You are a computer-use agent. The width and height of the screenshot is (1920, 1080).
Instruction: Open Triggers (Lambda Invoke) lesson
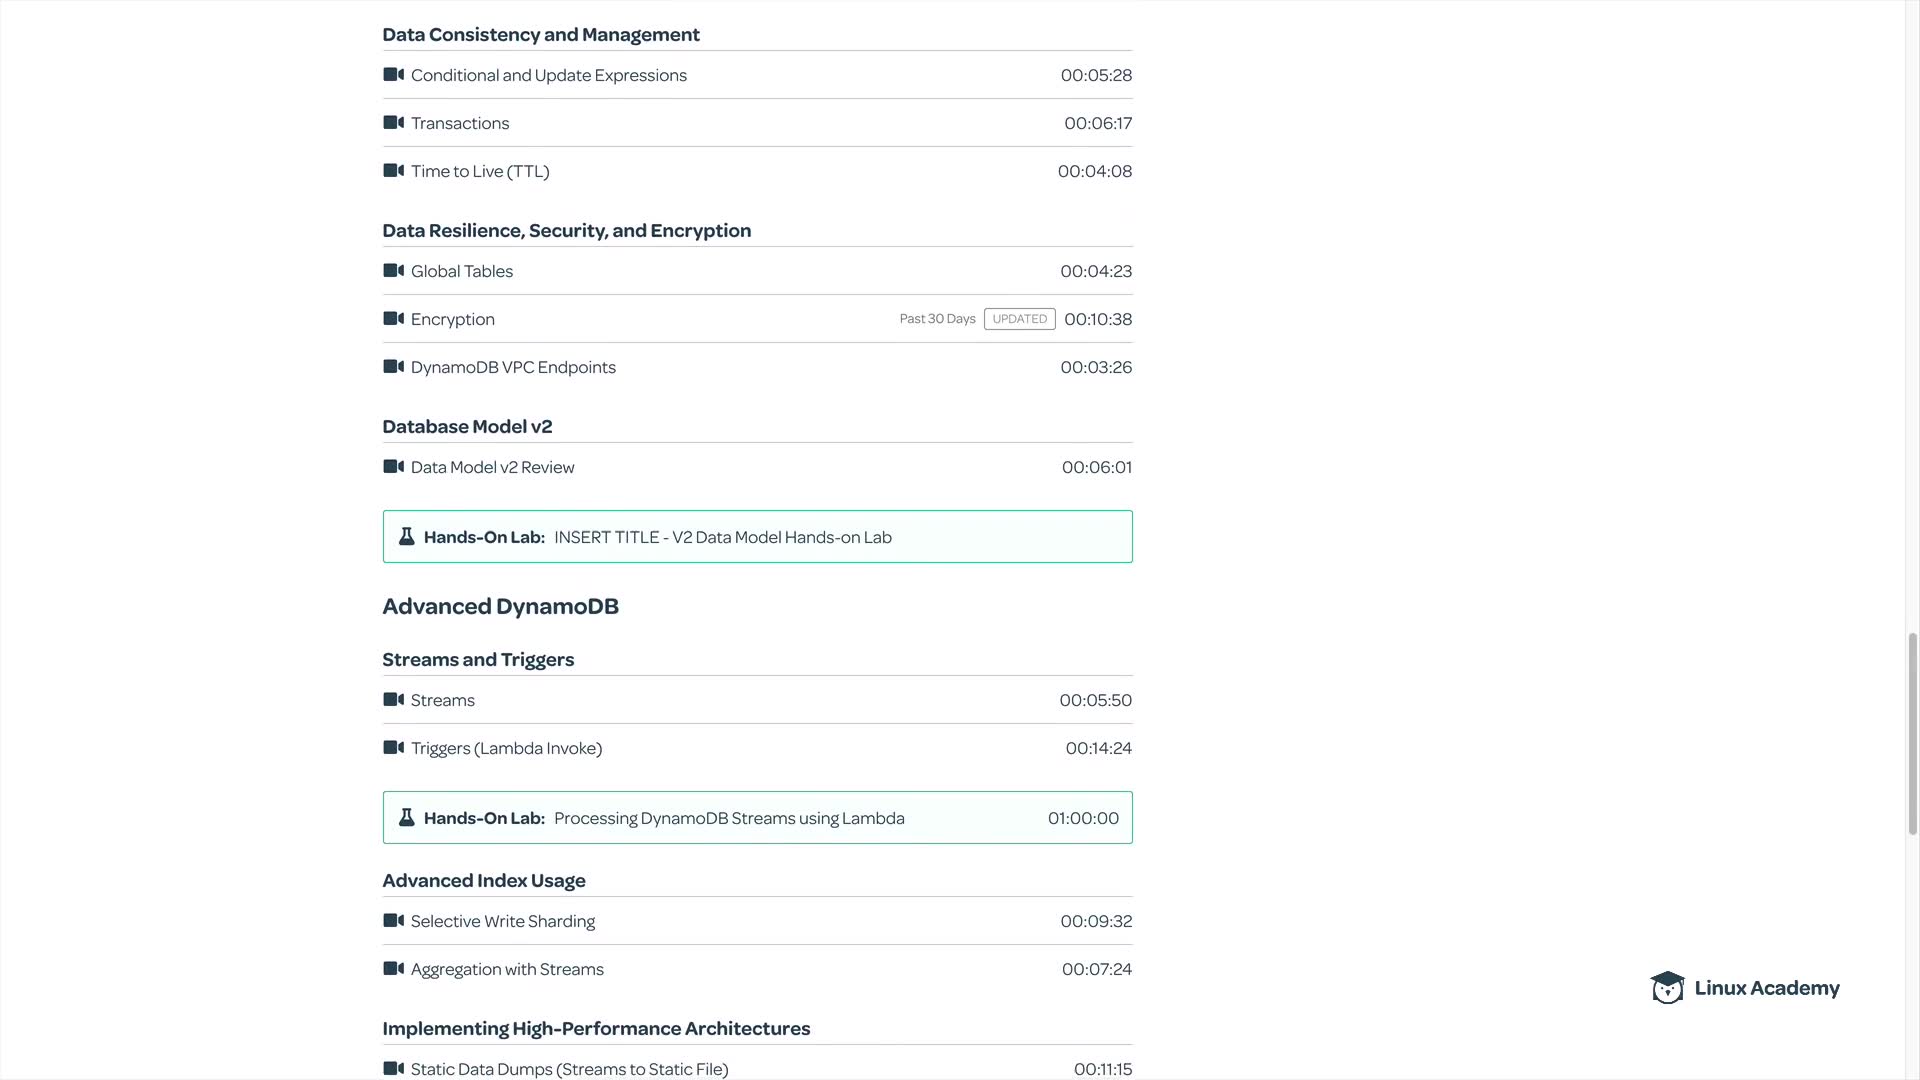click(x=506, y=749)
